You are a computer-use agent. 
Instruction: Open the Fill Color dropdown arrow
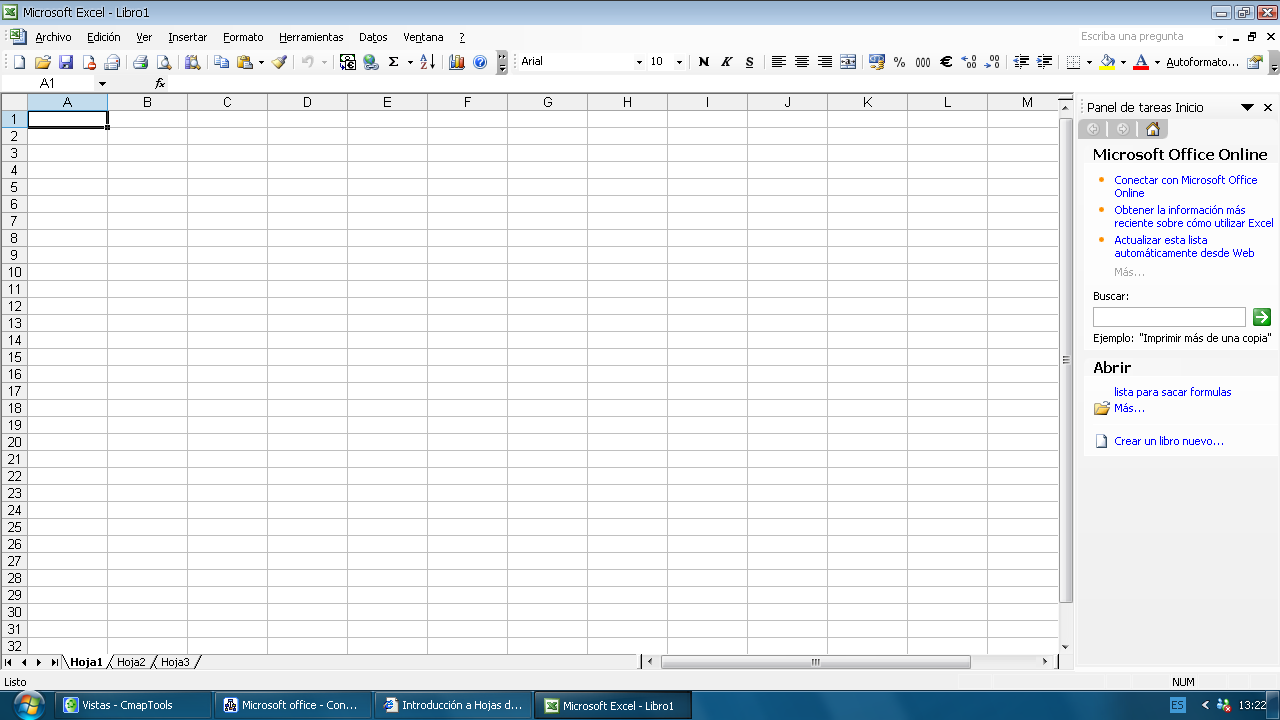[1123, 62]
